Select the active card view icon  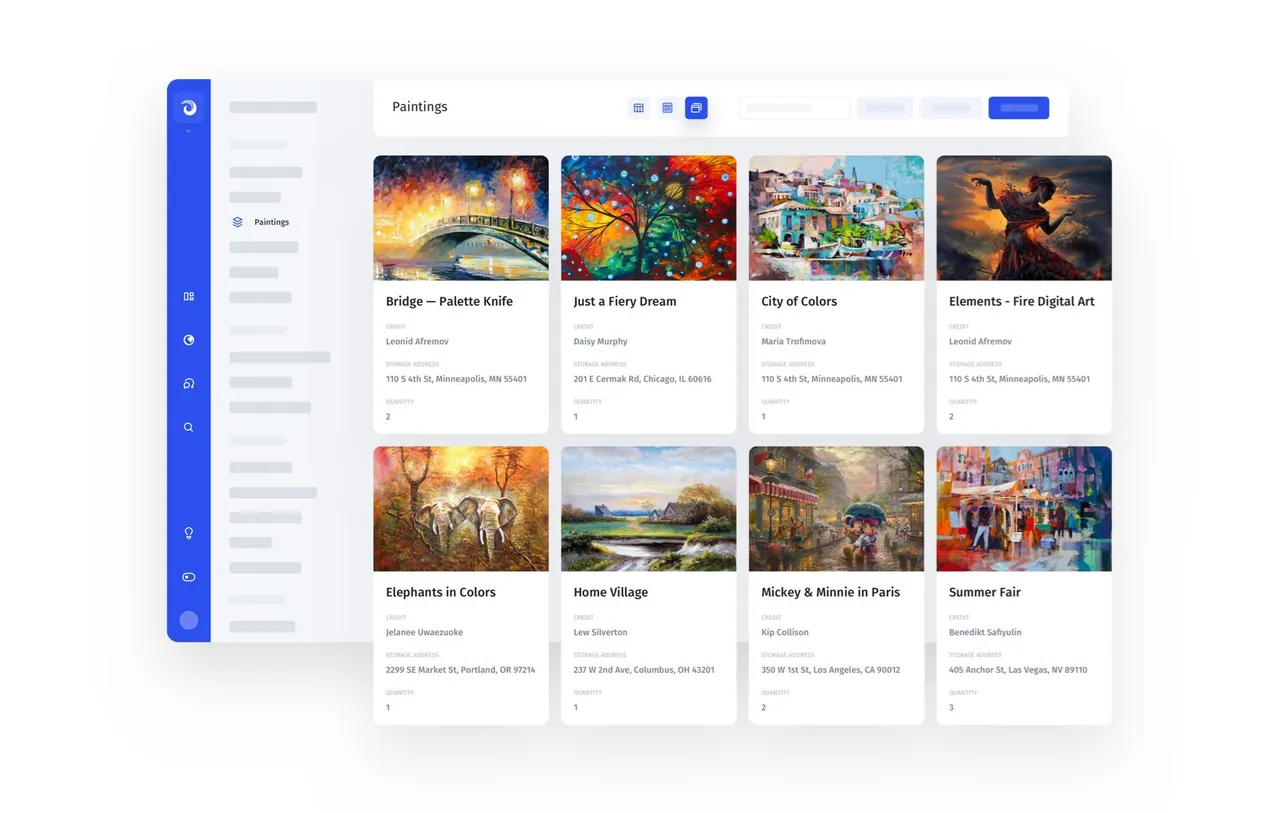[696, 108]
